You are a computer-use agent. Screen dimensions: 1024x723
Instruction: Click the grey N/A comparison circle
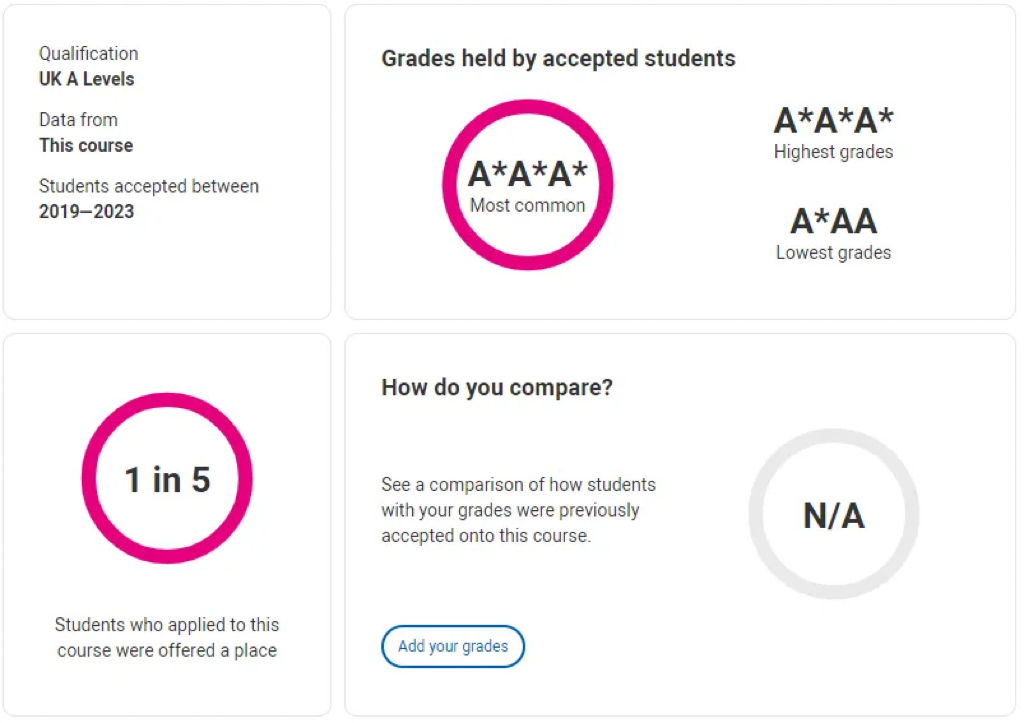834,514
